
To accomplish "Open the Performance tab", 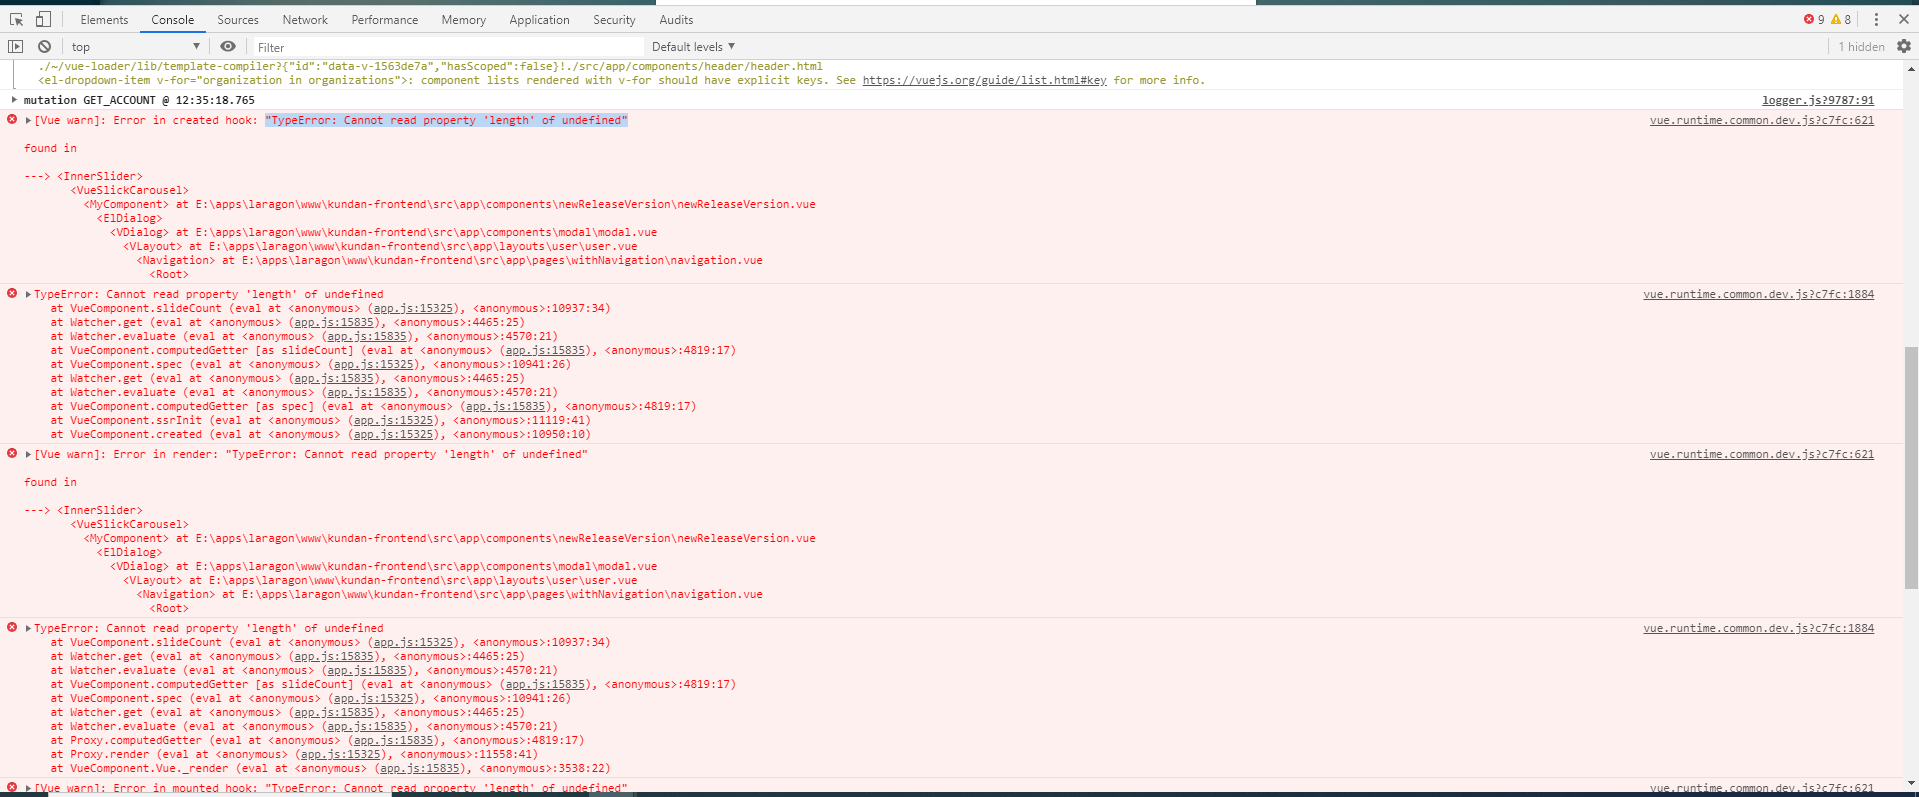I will pyautogui.click(x=385, y=20).
